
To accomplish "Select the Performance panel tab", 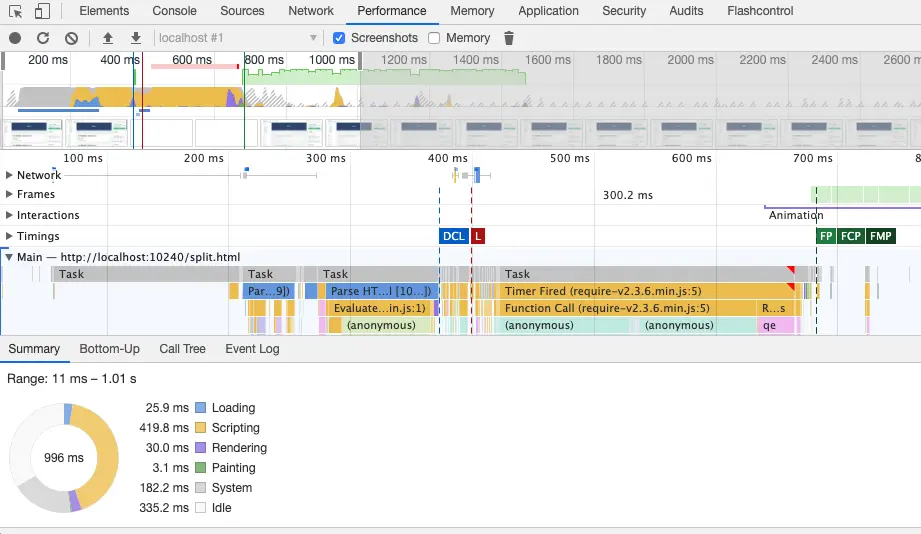I will [392, 11].
